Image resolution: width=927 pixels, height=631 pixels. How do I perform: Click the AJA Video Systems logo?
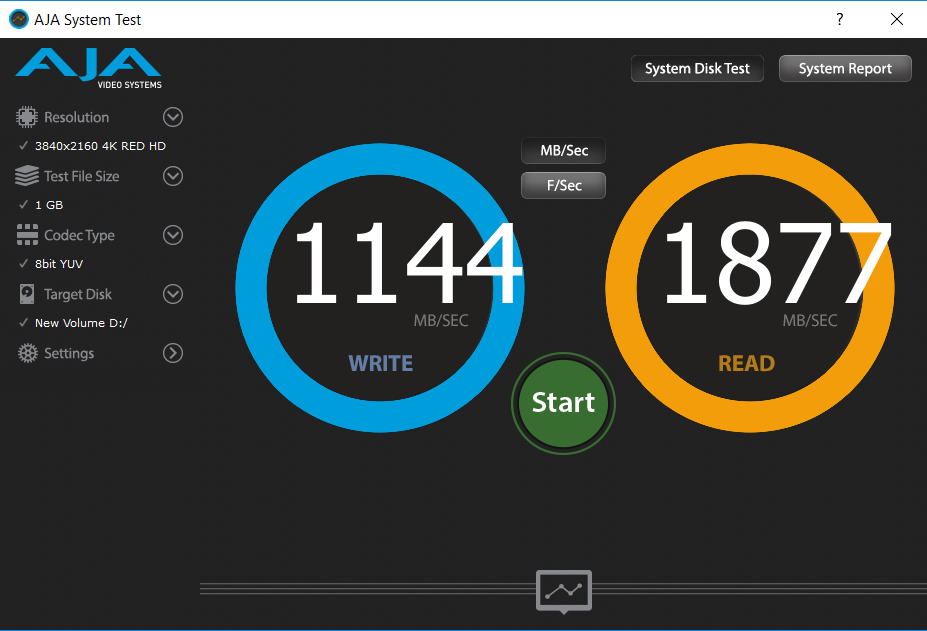(88, 69)
